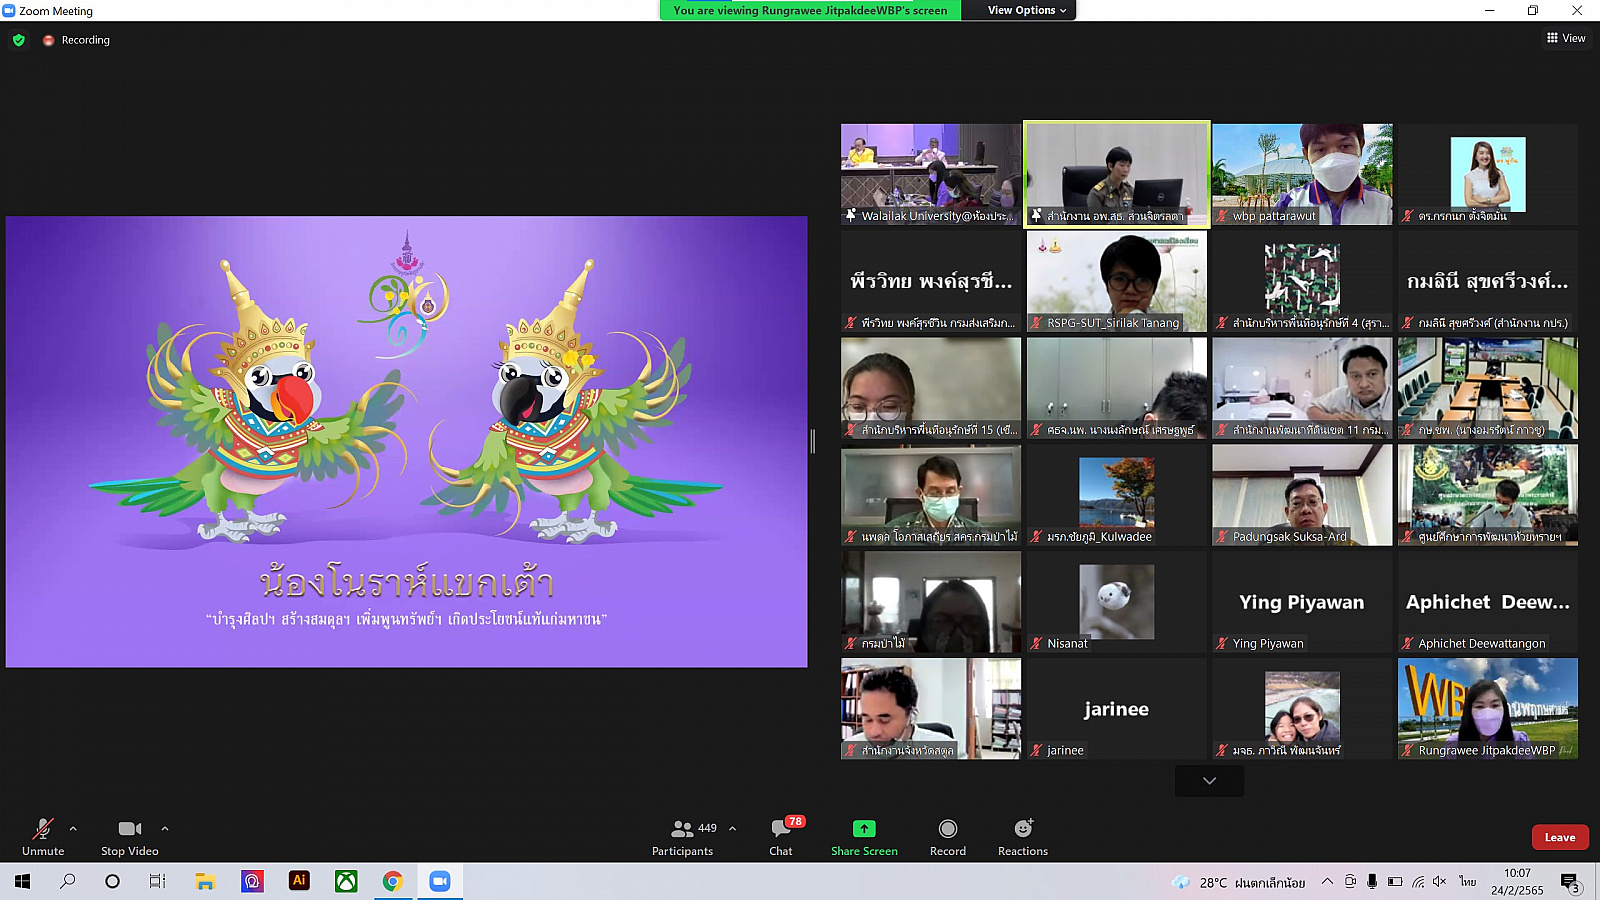Click the green encryption shield icon
Viewport: 1600px width, 900px height.
point(19,40)
